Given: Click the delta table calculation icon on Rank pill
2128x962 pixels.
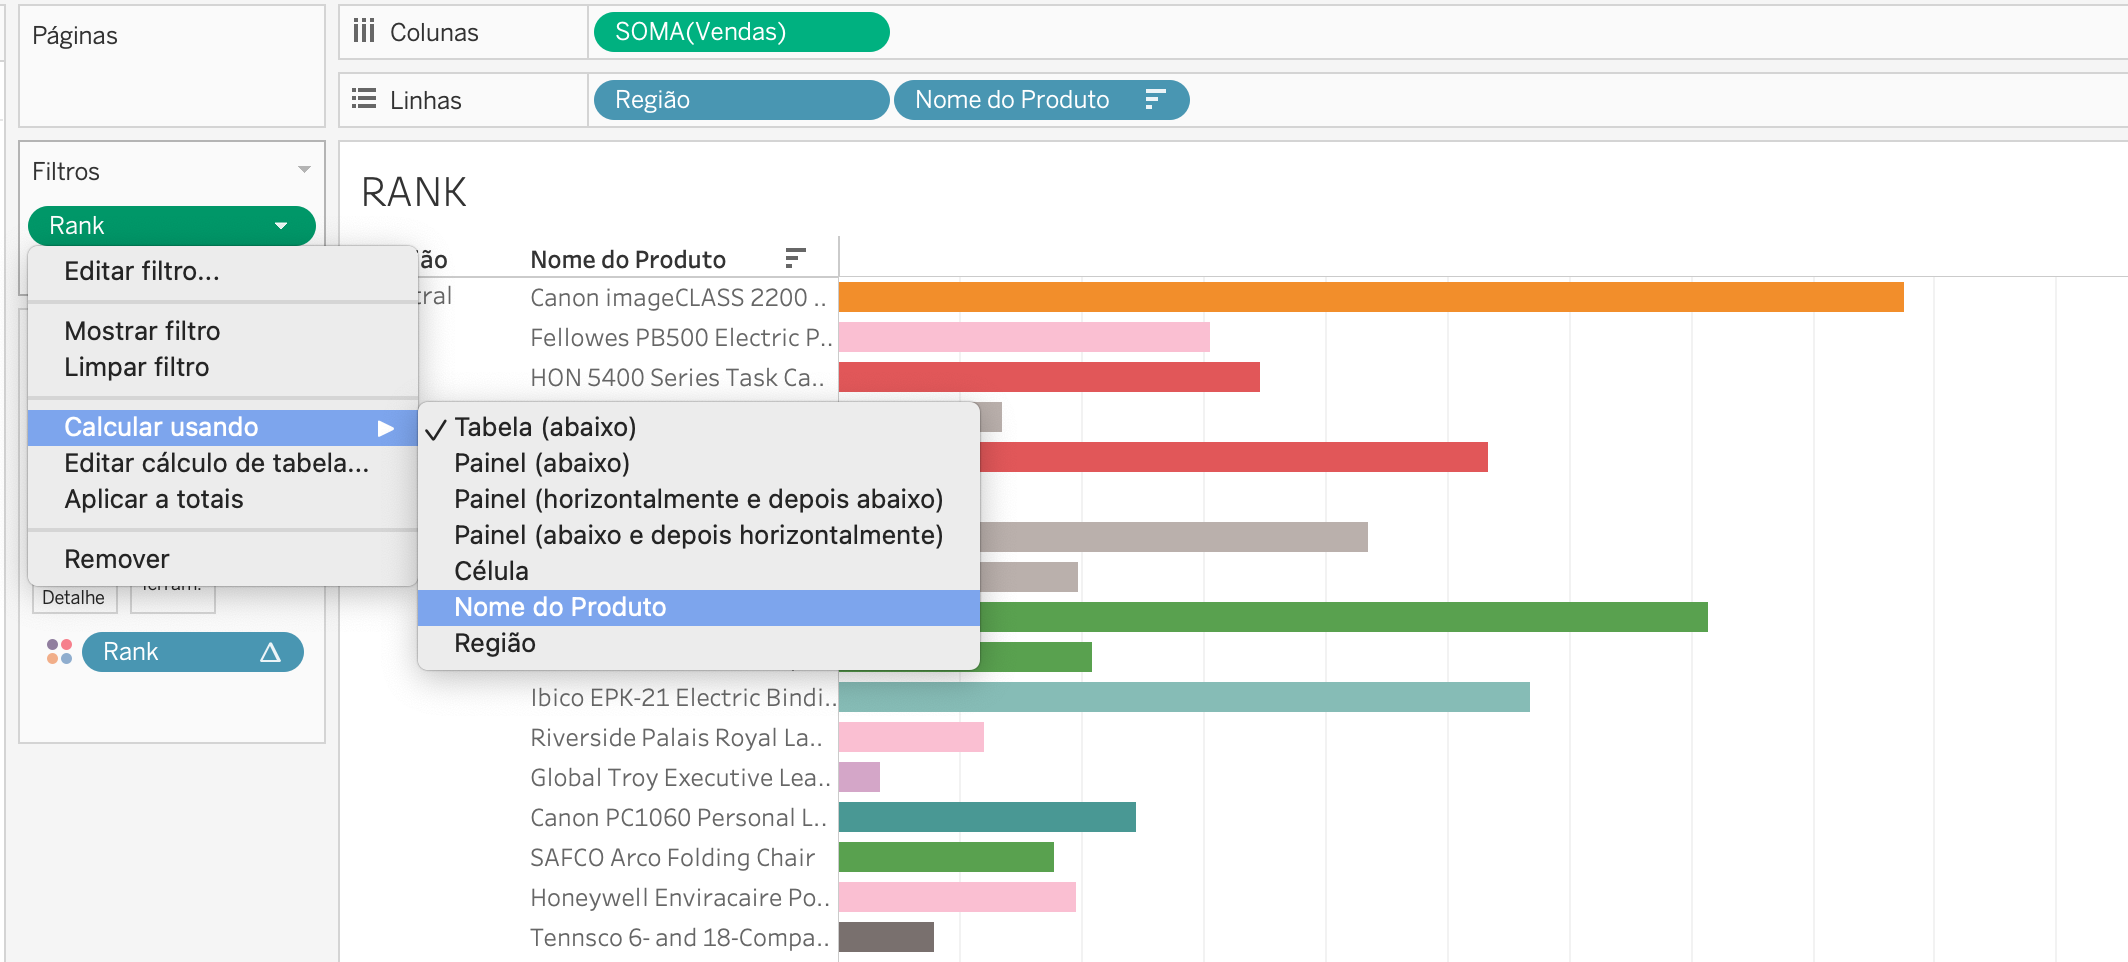Looking at the screenshot, I should (273, 652).
